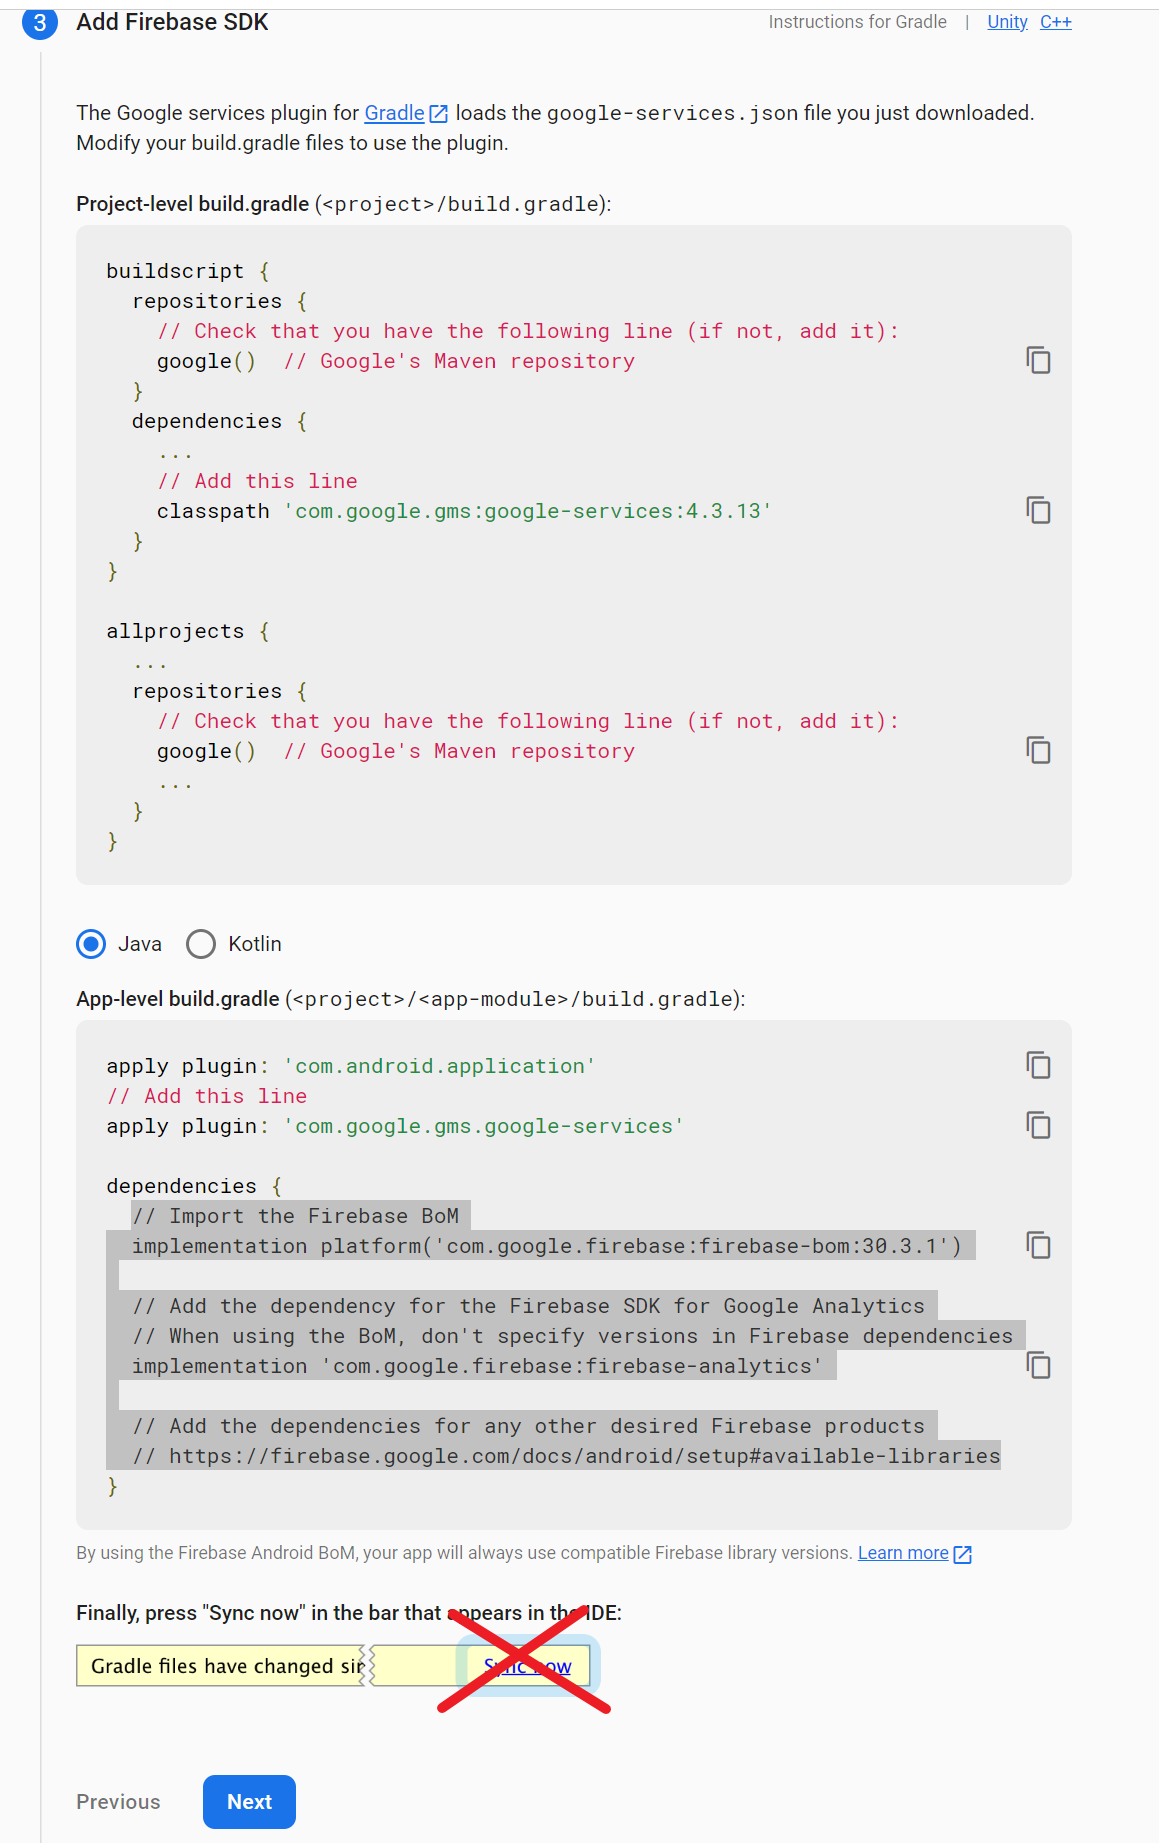This screenshot has width=1159, height=1843.
Task: Copy the first google() repository line
Action: click(x=1039, y=360)
